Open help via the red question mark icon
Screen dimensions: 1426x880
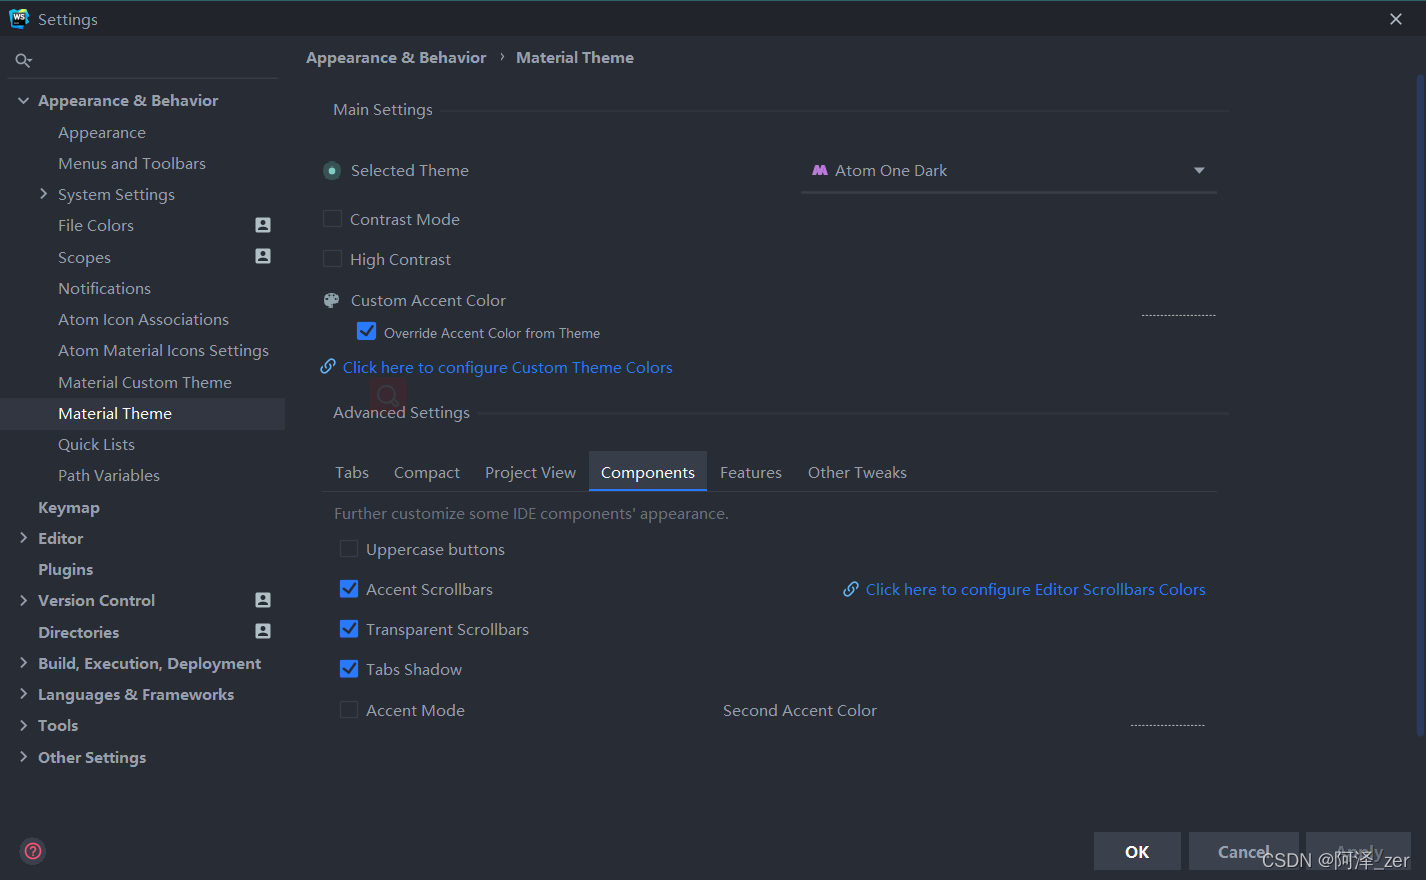click(x=33, y=851)
